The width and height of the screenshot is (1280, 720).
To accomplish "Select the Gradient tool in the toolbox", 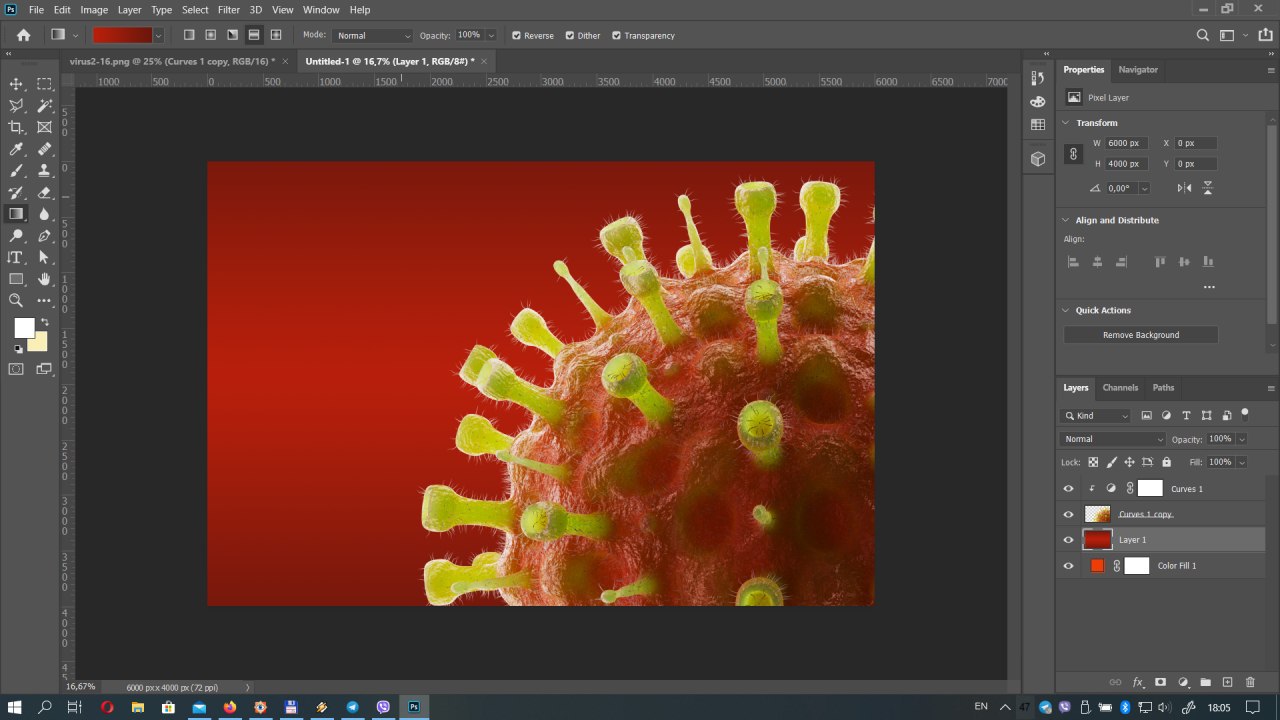I will pos(16,214).
